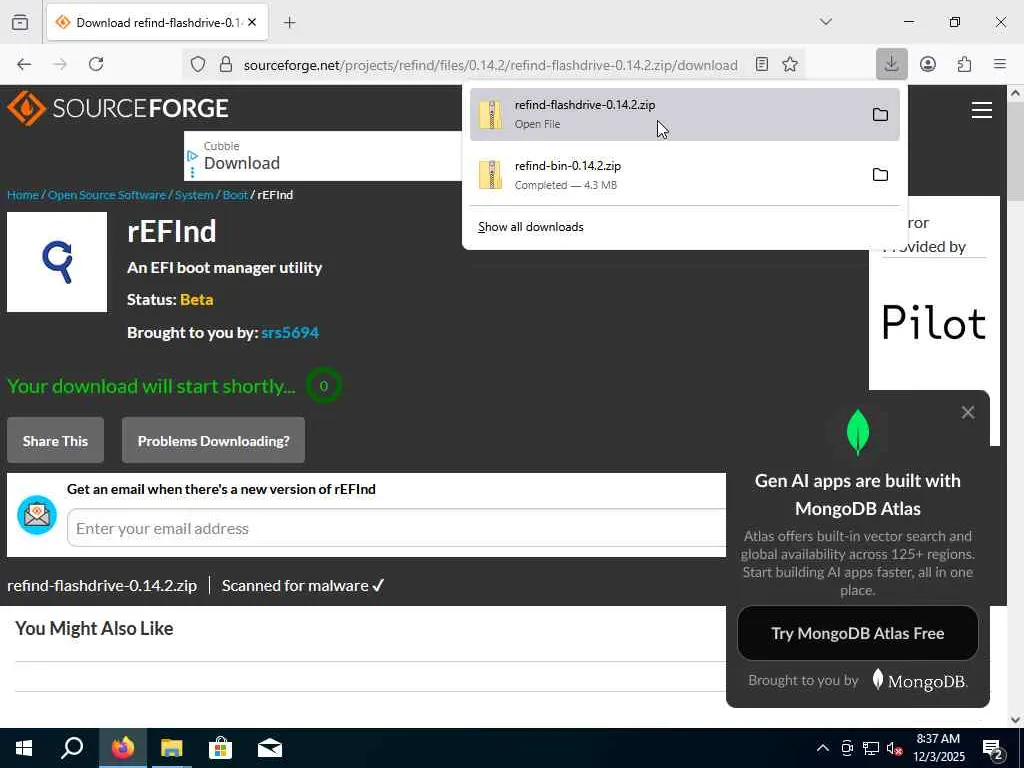Click the AdChoices icon on ad
Image resolution: width=1024 pixels, height=768 pixels.
(192, 156)
